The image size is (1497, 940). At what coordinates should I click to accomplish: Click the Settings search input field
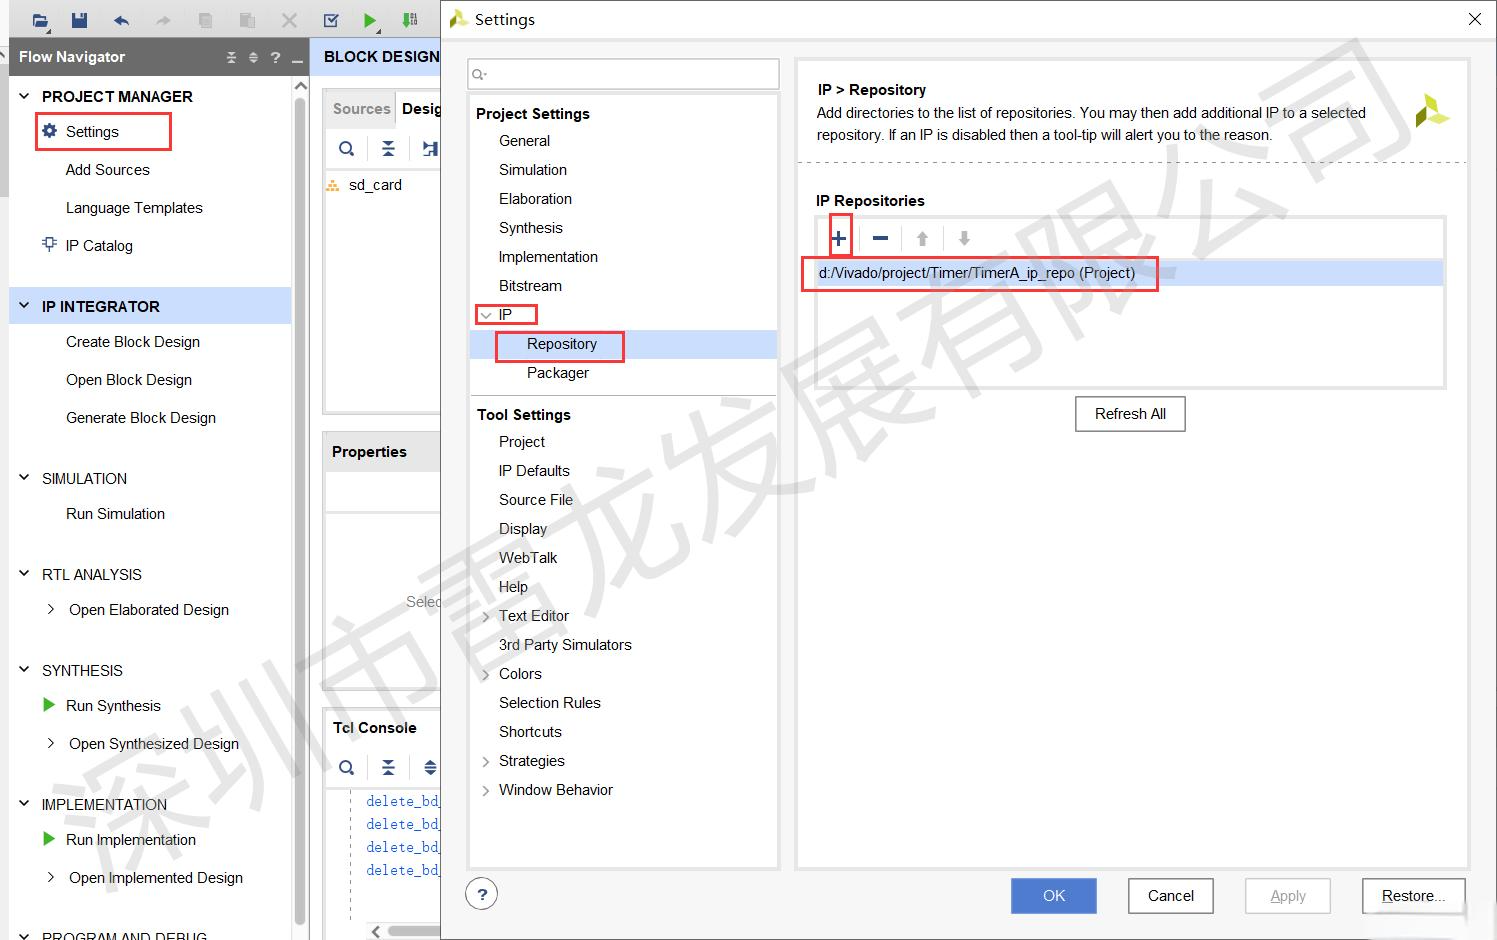pos(623,74)
